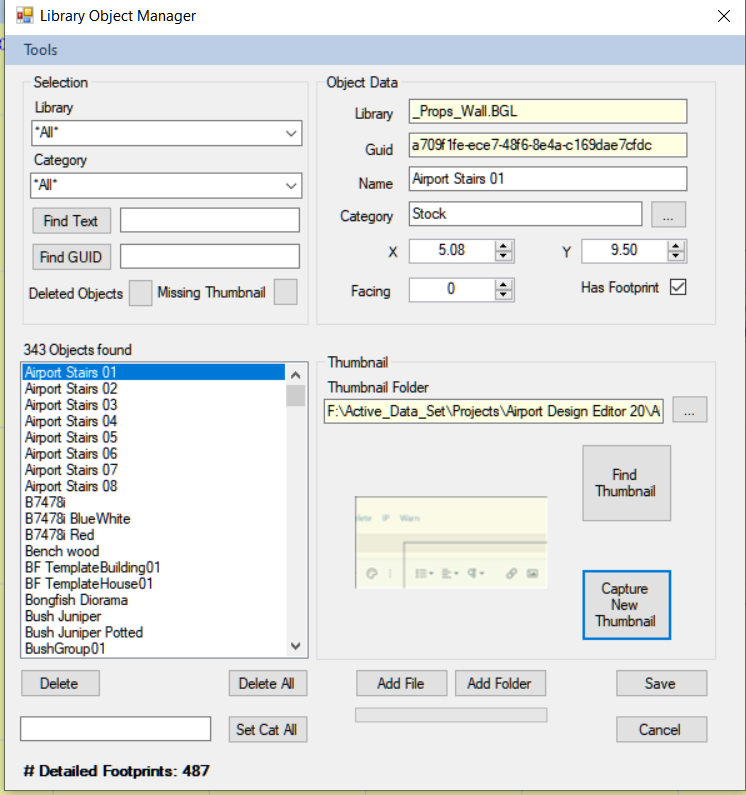The width and height of the screenshot is (746, 795).
Task: Increase the Facing value with up arrow
Action: pos(504,285)
